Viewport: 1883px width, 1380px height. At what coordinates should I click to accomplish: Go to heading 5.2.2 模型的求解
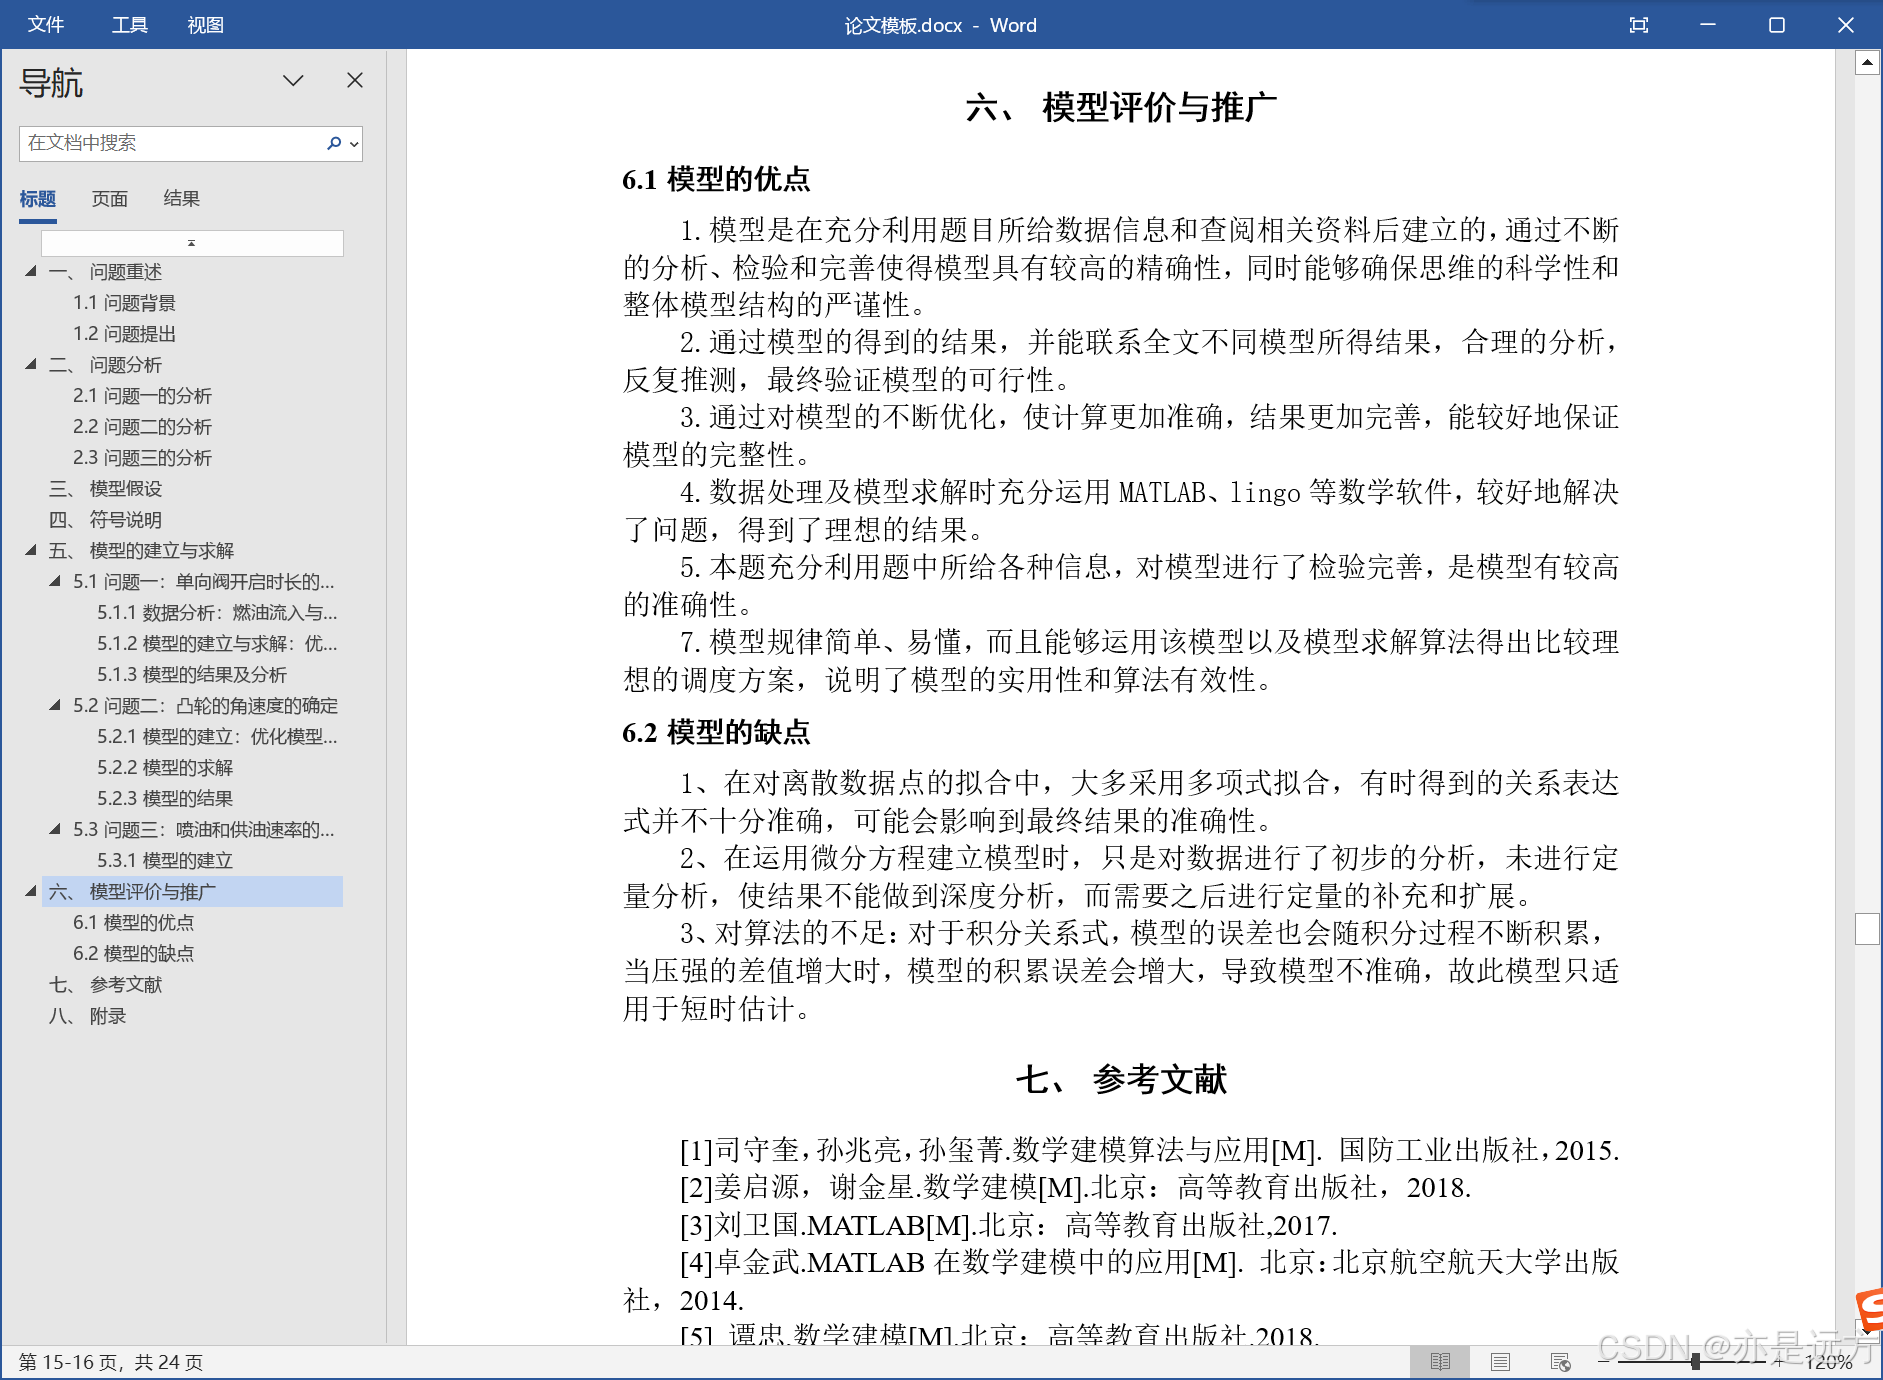click(x=165, y=768)
